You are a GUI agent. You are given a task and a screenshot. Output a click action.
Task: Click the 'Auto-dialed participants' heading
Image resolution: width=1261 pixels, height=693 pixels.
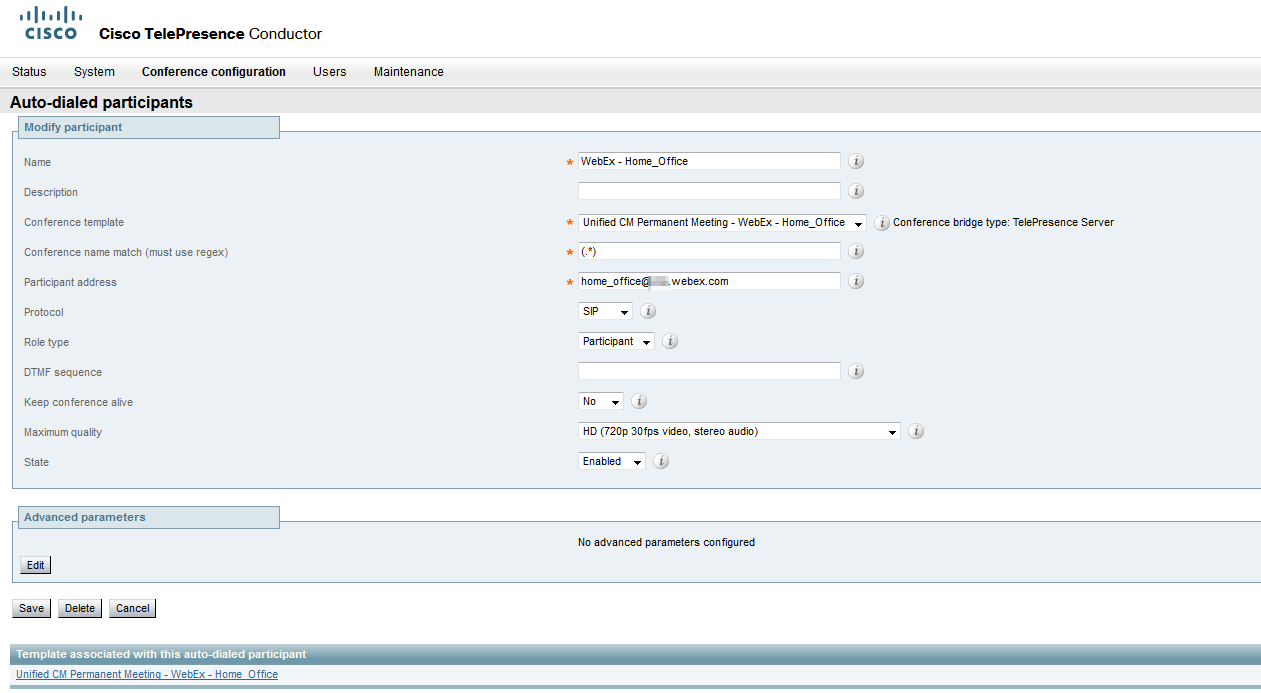click(101, 102)
